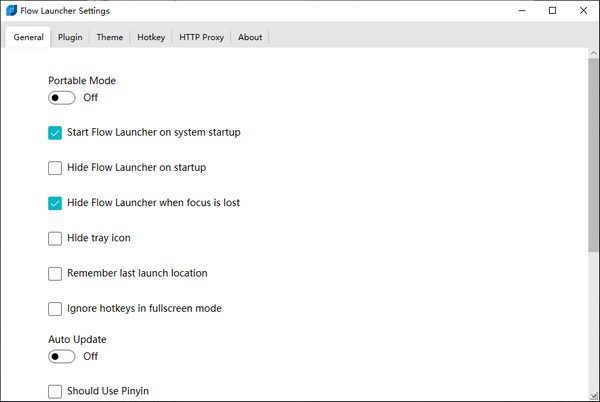This screenshot has width=600, height=402.
Task: Tick the Hide tray icon checkbox
Action: point(55,238)
